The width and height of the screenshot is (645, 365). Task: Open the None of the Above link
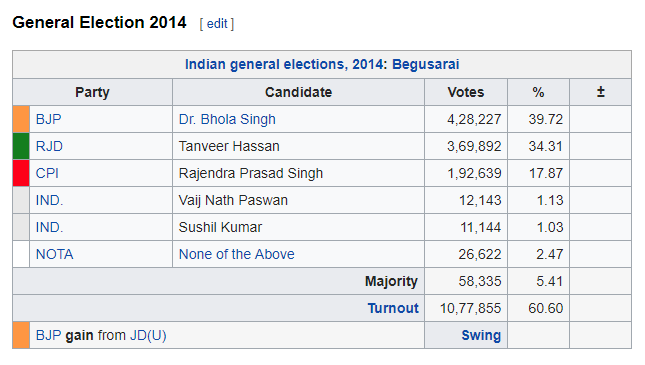pyautogui.click(x=237, y=254)
